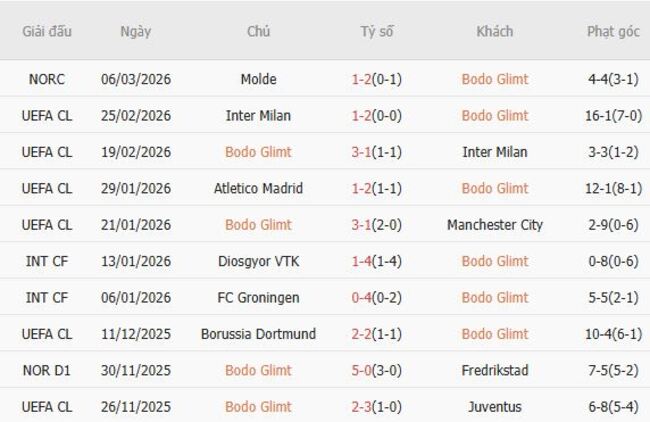Click the NORC league label
650x422 pixels.
(47, 79)
